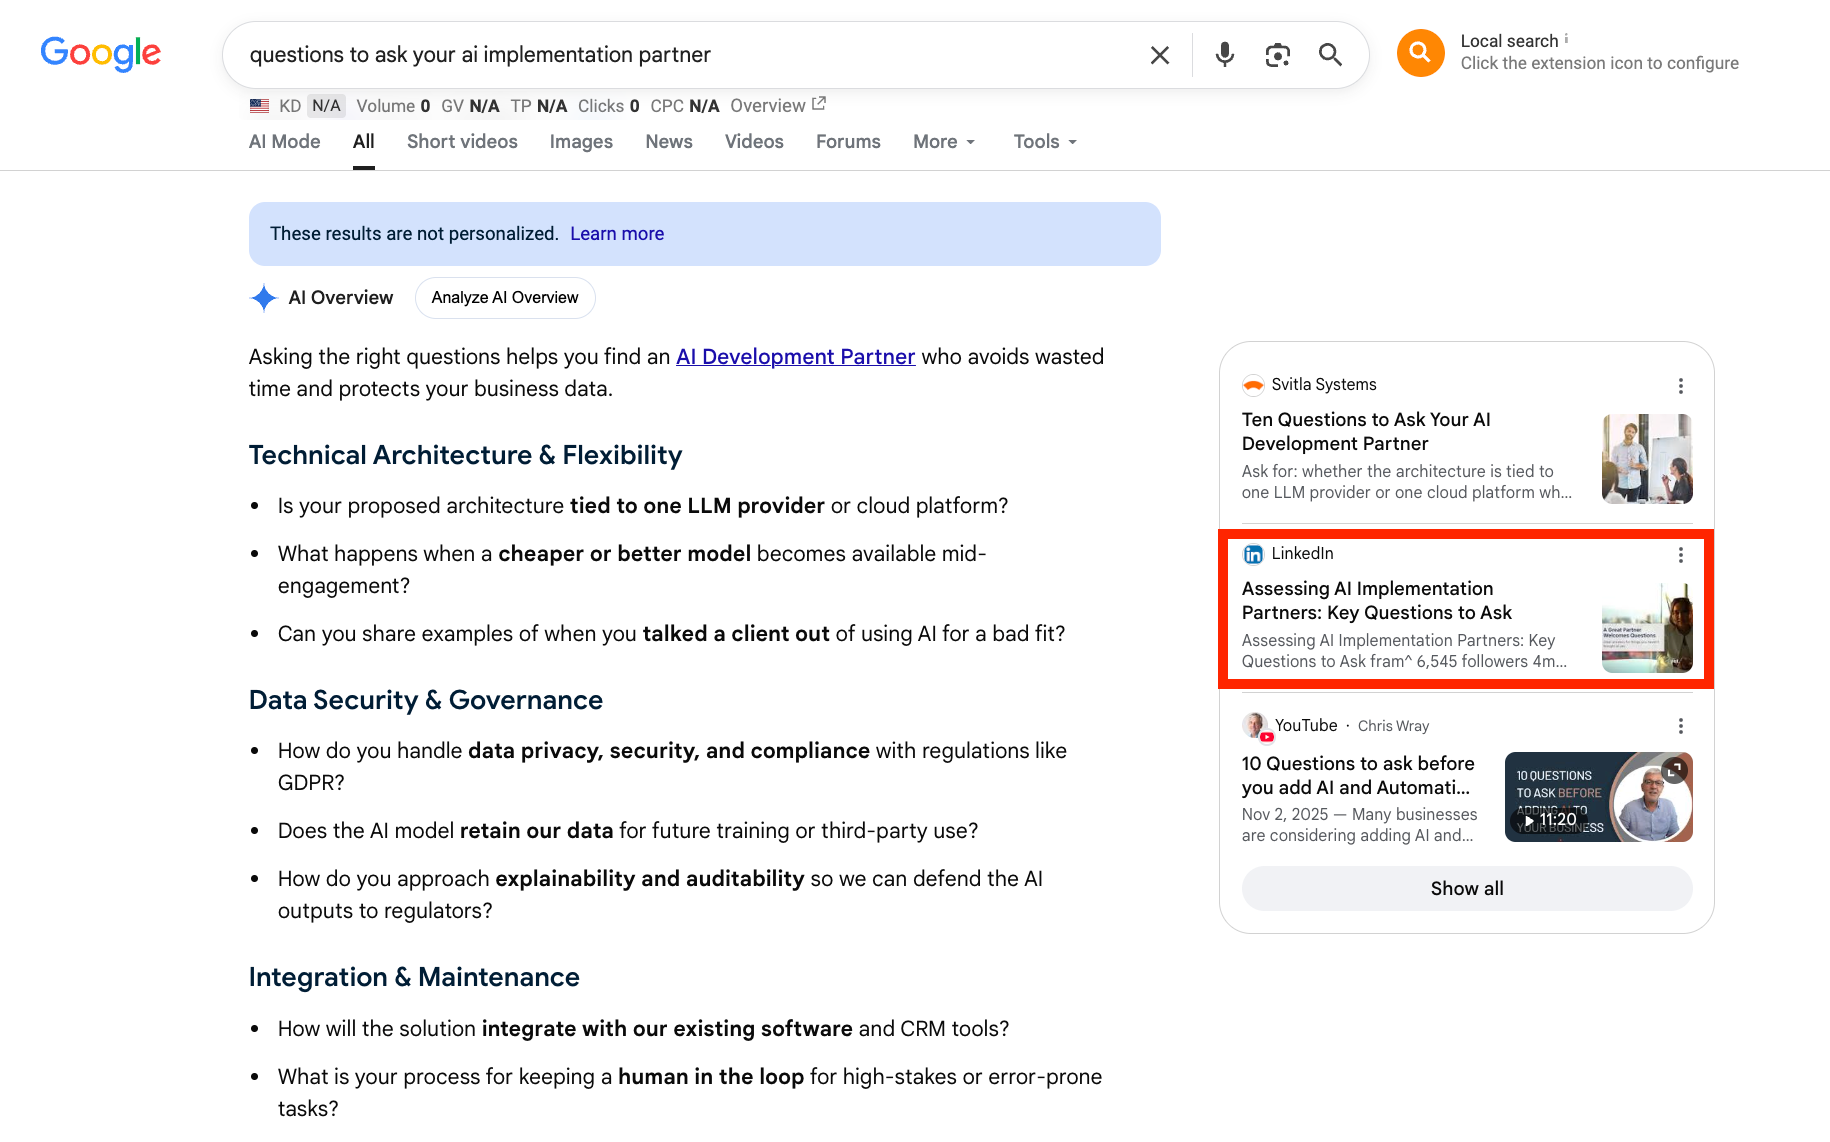Click the GV N/A metric
Screen dimensions: 1830x1142
click(470, 106)
